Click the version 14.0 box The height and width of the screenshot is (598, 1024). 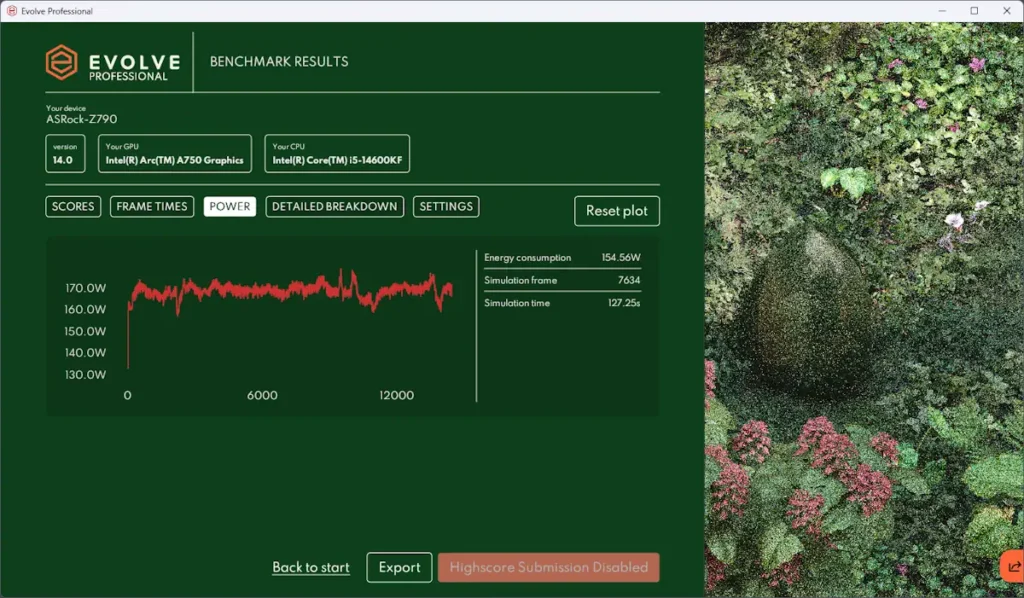coord(65,153)
